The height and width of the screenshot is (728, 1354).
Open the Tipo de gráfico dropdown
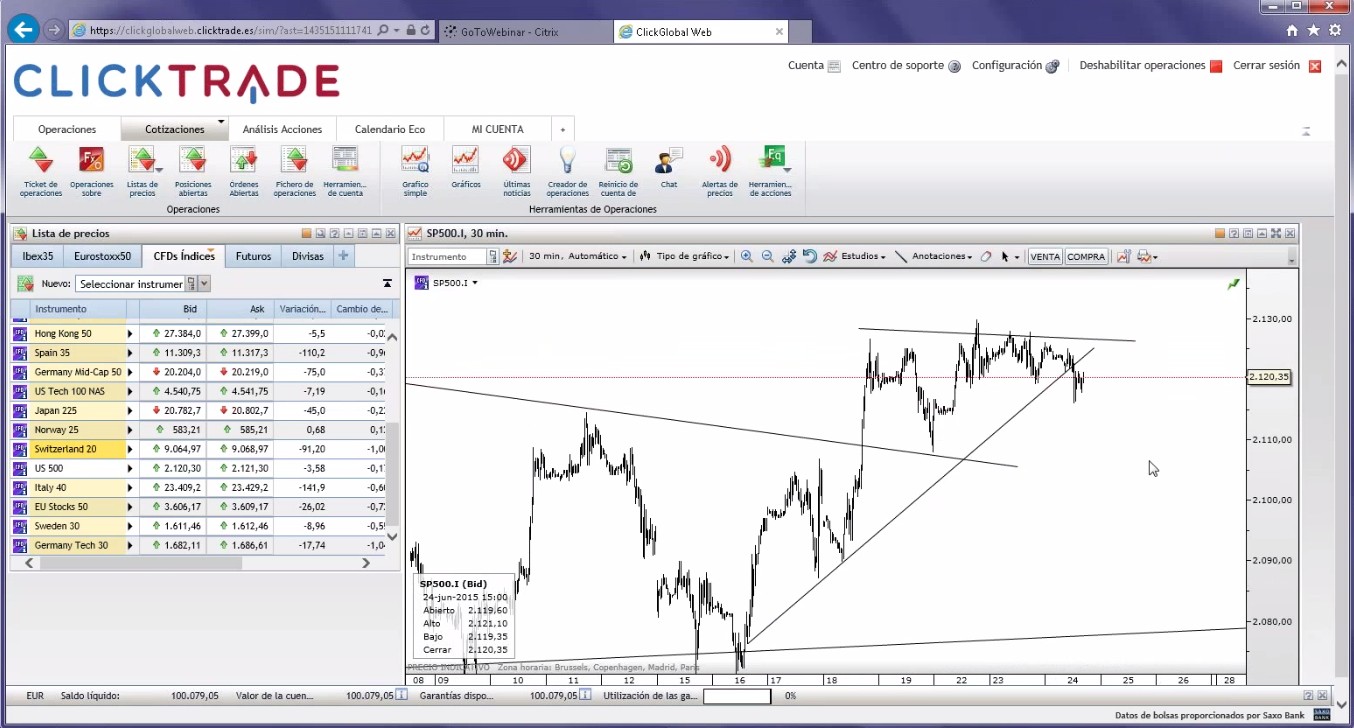(684, 257)
